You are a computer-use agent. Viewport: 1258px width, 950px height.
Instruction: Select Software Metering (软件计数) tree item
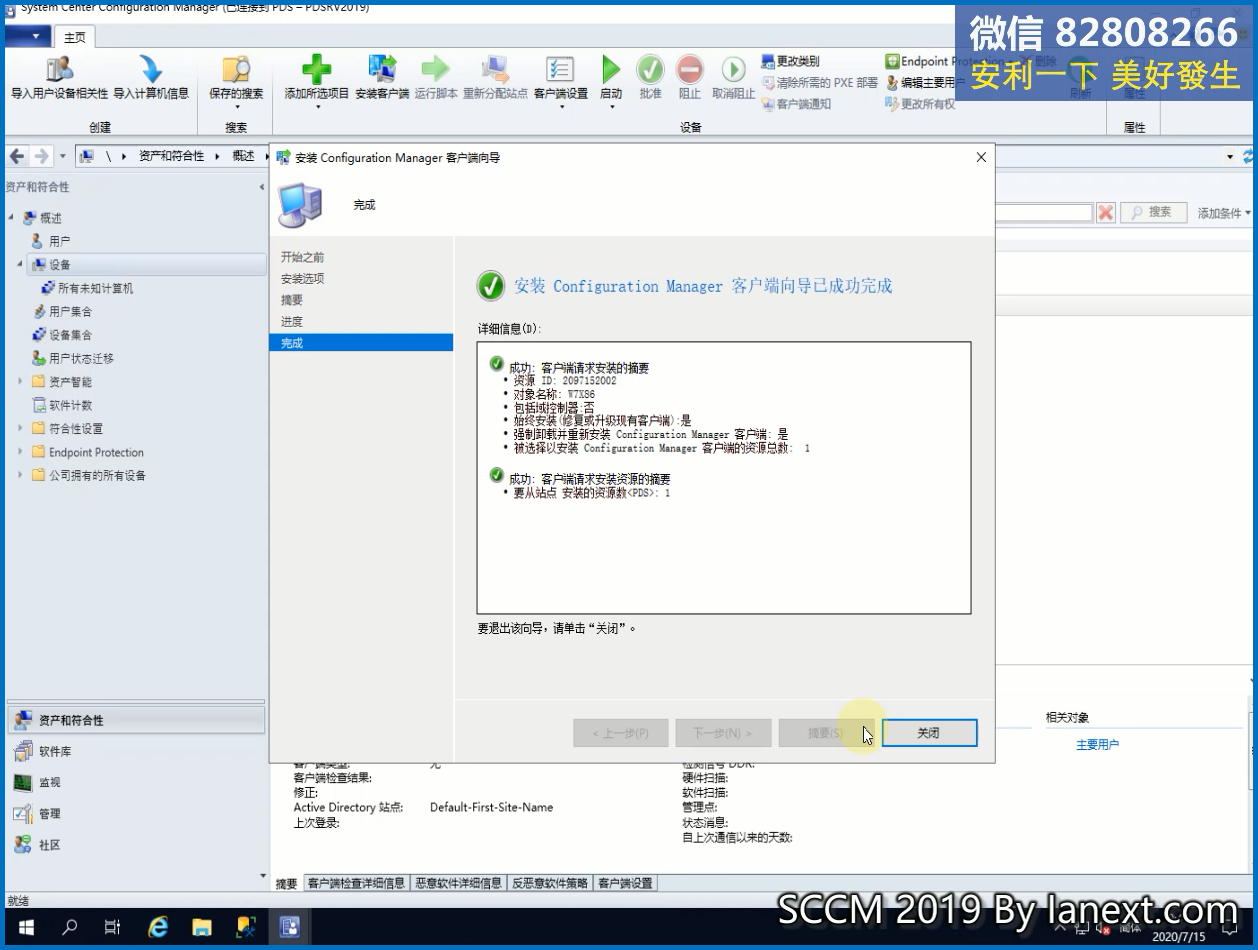pos(70,405)
